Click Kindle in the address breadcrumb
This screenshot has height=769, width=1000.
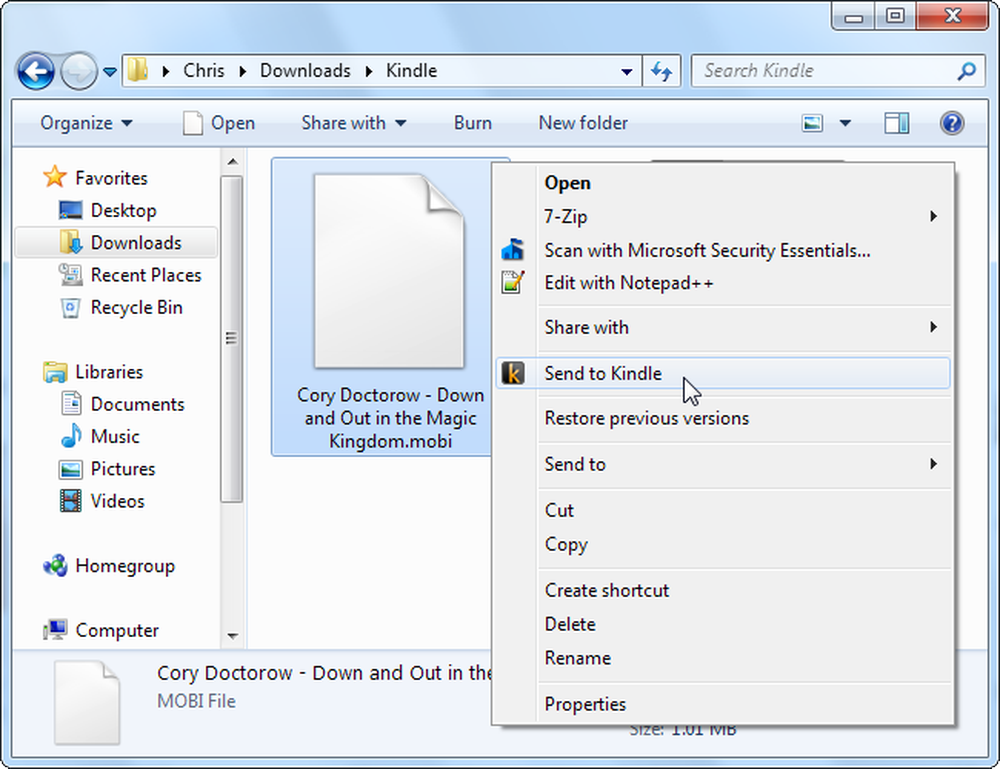(x=411, y=70)
